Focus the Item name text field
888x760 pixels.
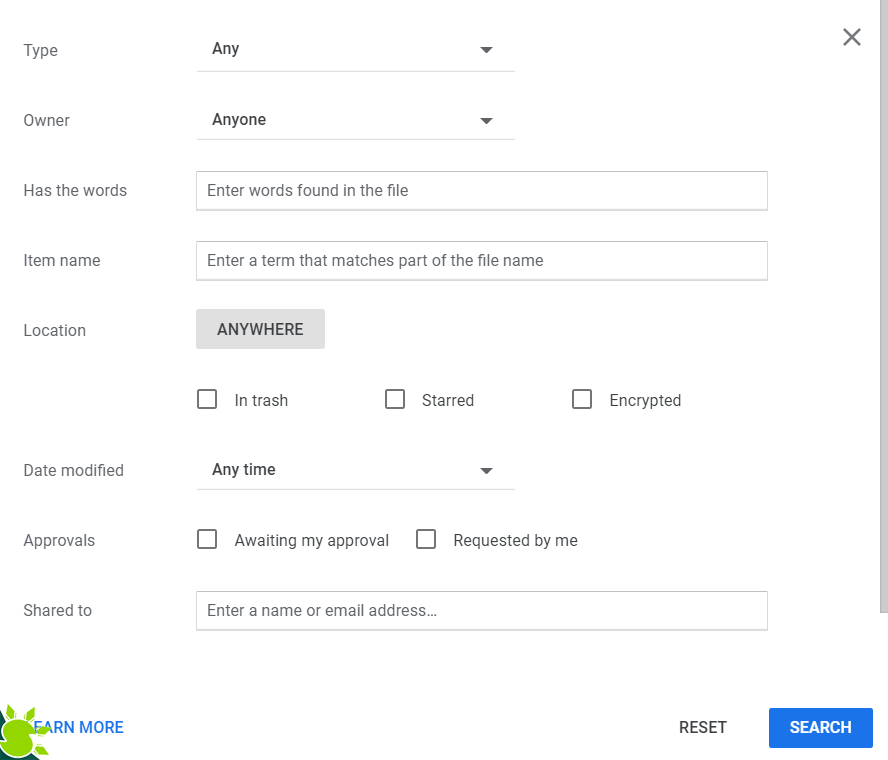(x=481, y=261)
